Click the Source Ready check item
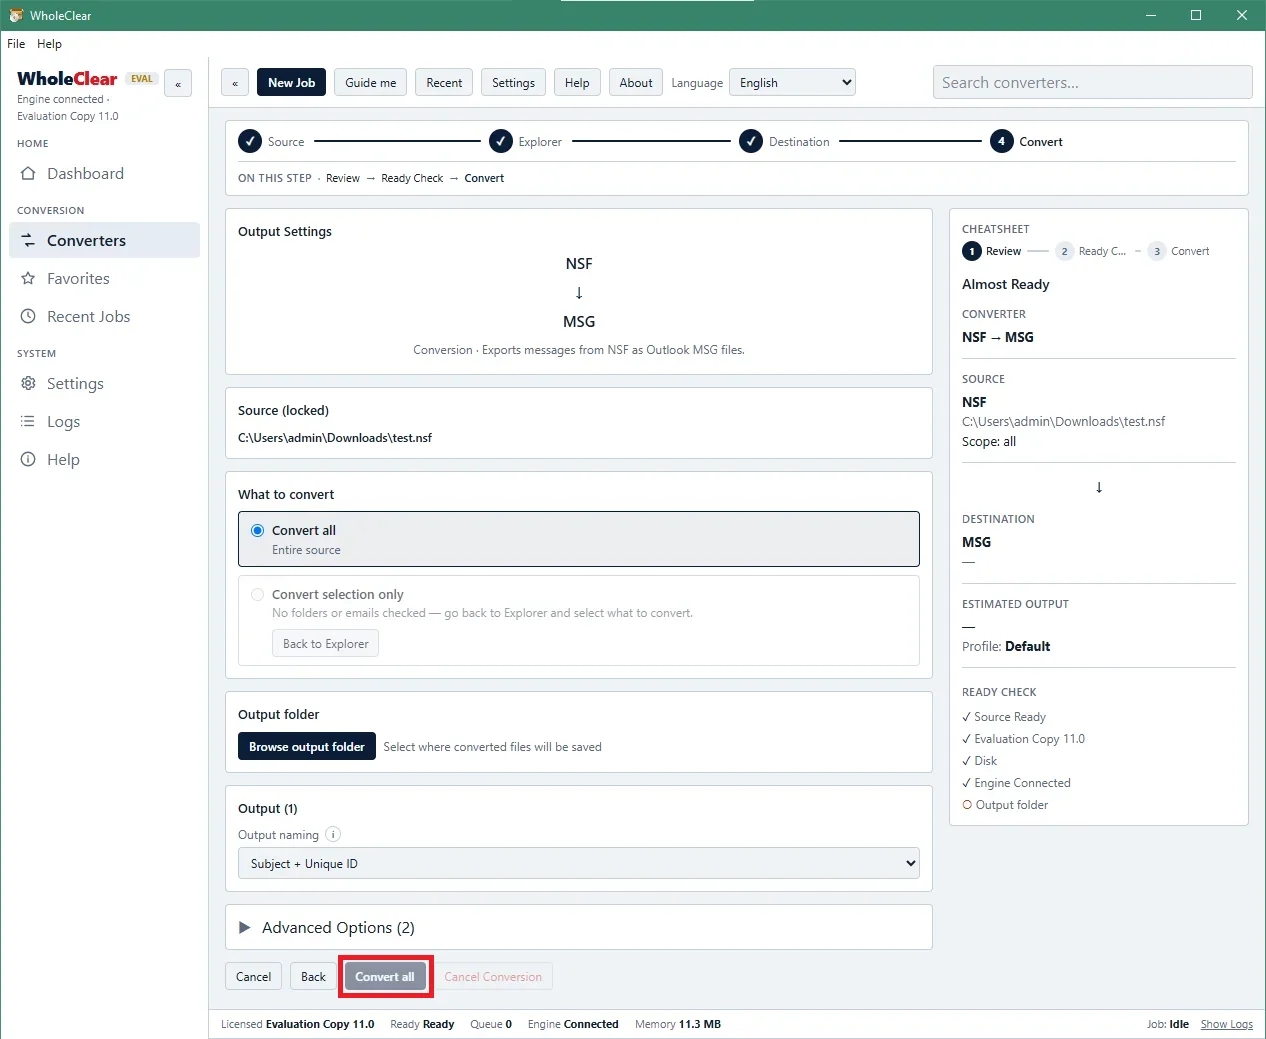 (x=1004, y=717)
